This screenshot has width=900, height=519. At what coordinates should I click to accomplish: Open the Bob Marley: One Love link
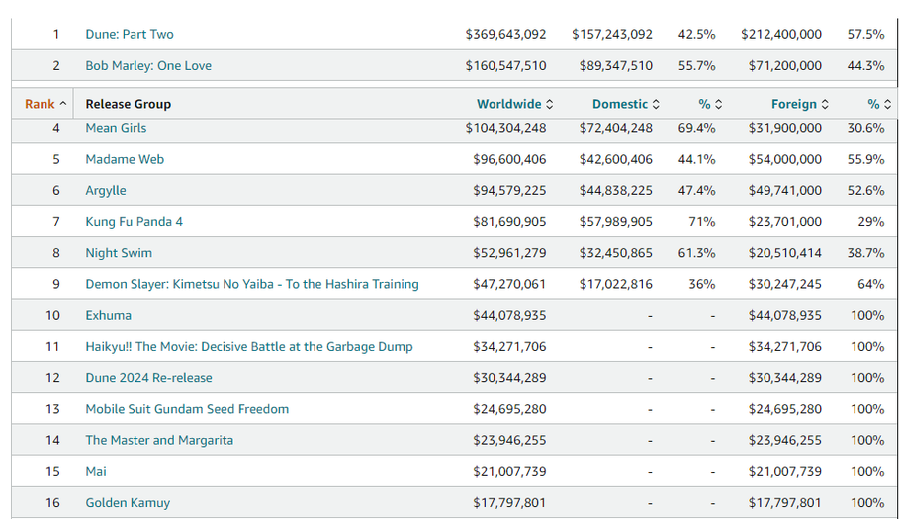[x=148, y=66]
